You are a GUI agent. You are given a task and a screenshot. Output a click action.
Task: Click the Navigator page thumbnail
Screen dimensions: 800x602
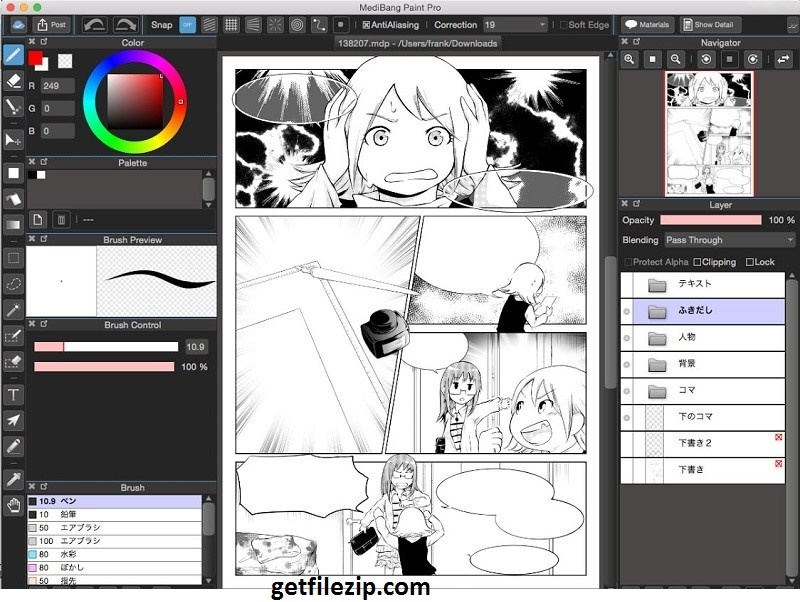pyautogui.click(x=709, y=134)
